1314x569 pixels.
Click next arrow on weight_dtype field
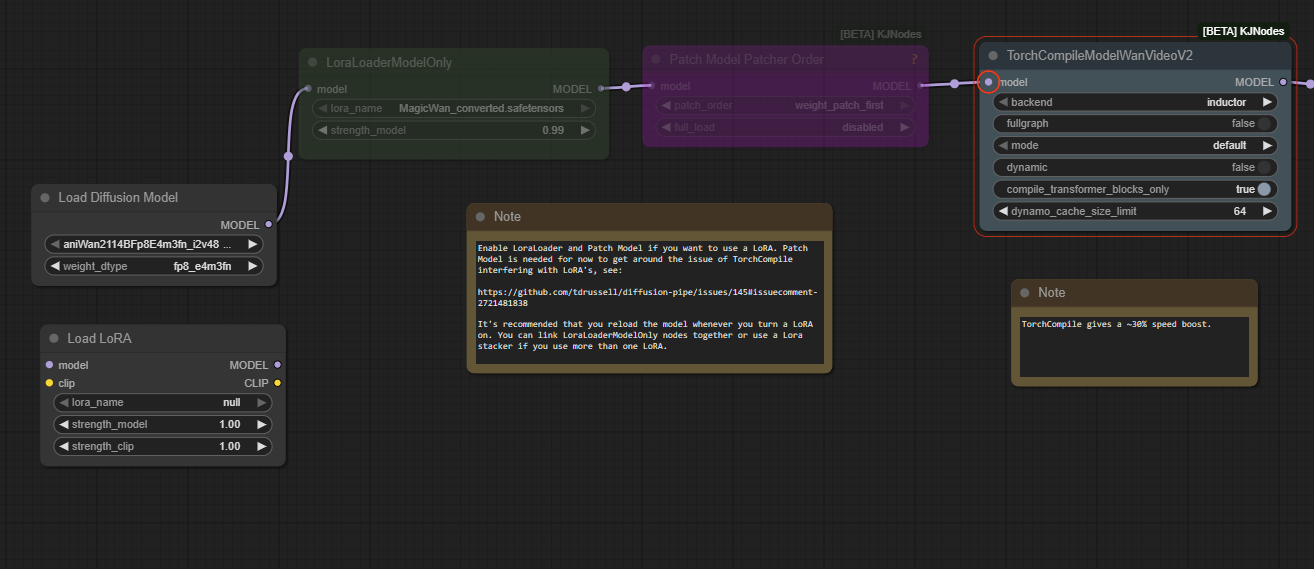point(253,266)
